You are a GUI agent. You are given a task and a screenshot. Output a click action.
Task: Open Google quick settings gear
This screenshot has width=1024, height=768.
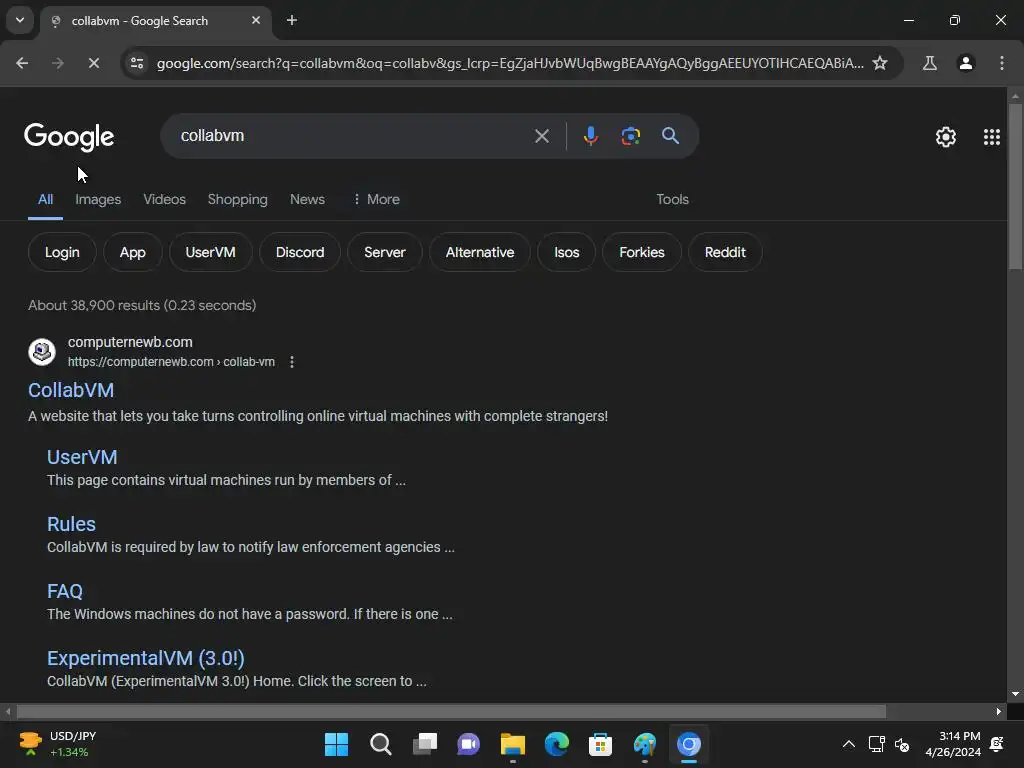point(946,136)
